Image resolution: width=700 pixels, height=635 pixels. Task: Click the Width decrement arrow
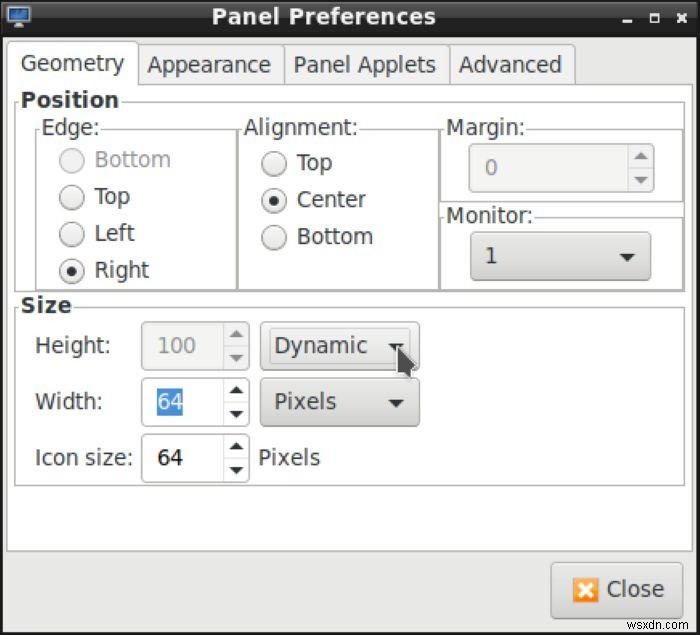(x=236, y=413)
